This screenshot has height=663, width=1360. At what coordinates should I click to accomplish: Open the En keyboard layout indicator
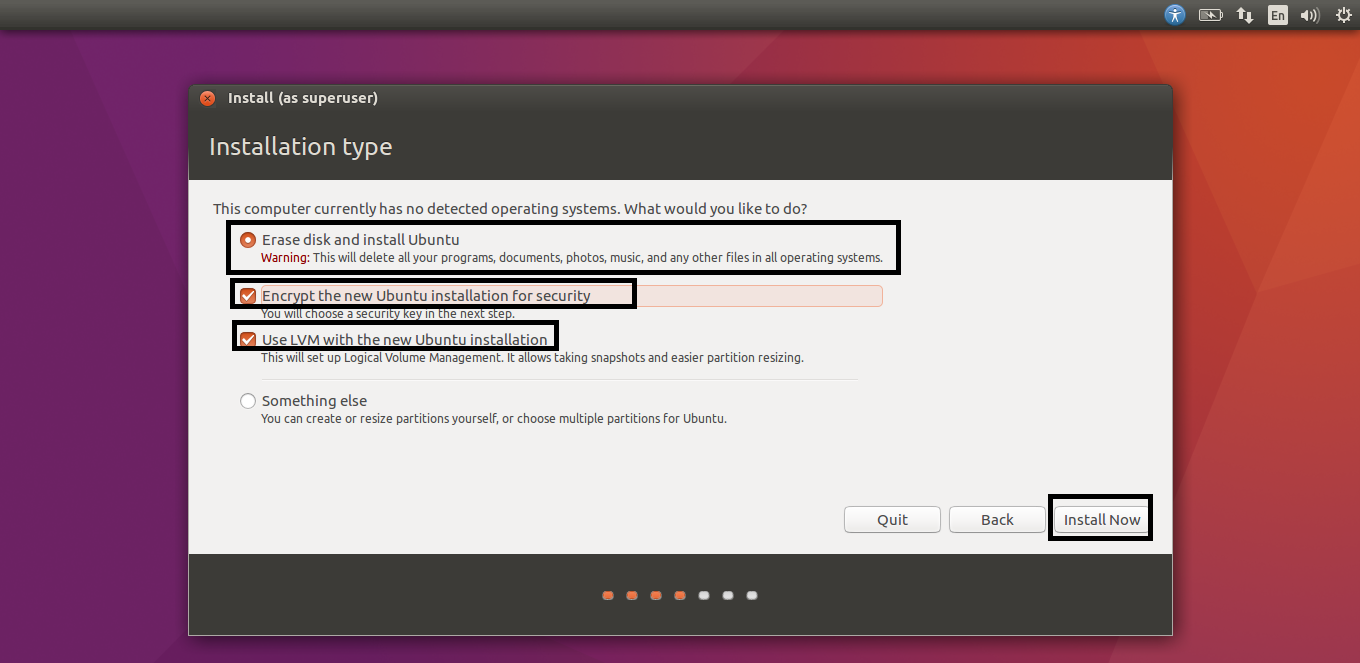click(x=1277, y=15)
